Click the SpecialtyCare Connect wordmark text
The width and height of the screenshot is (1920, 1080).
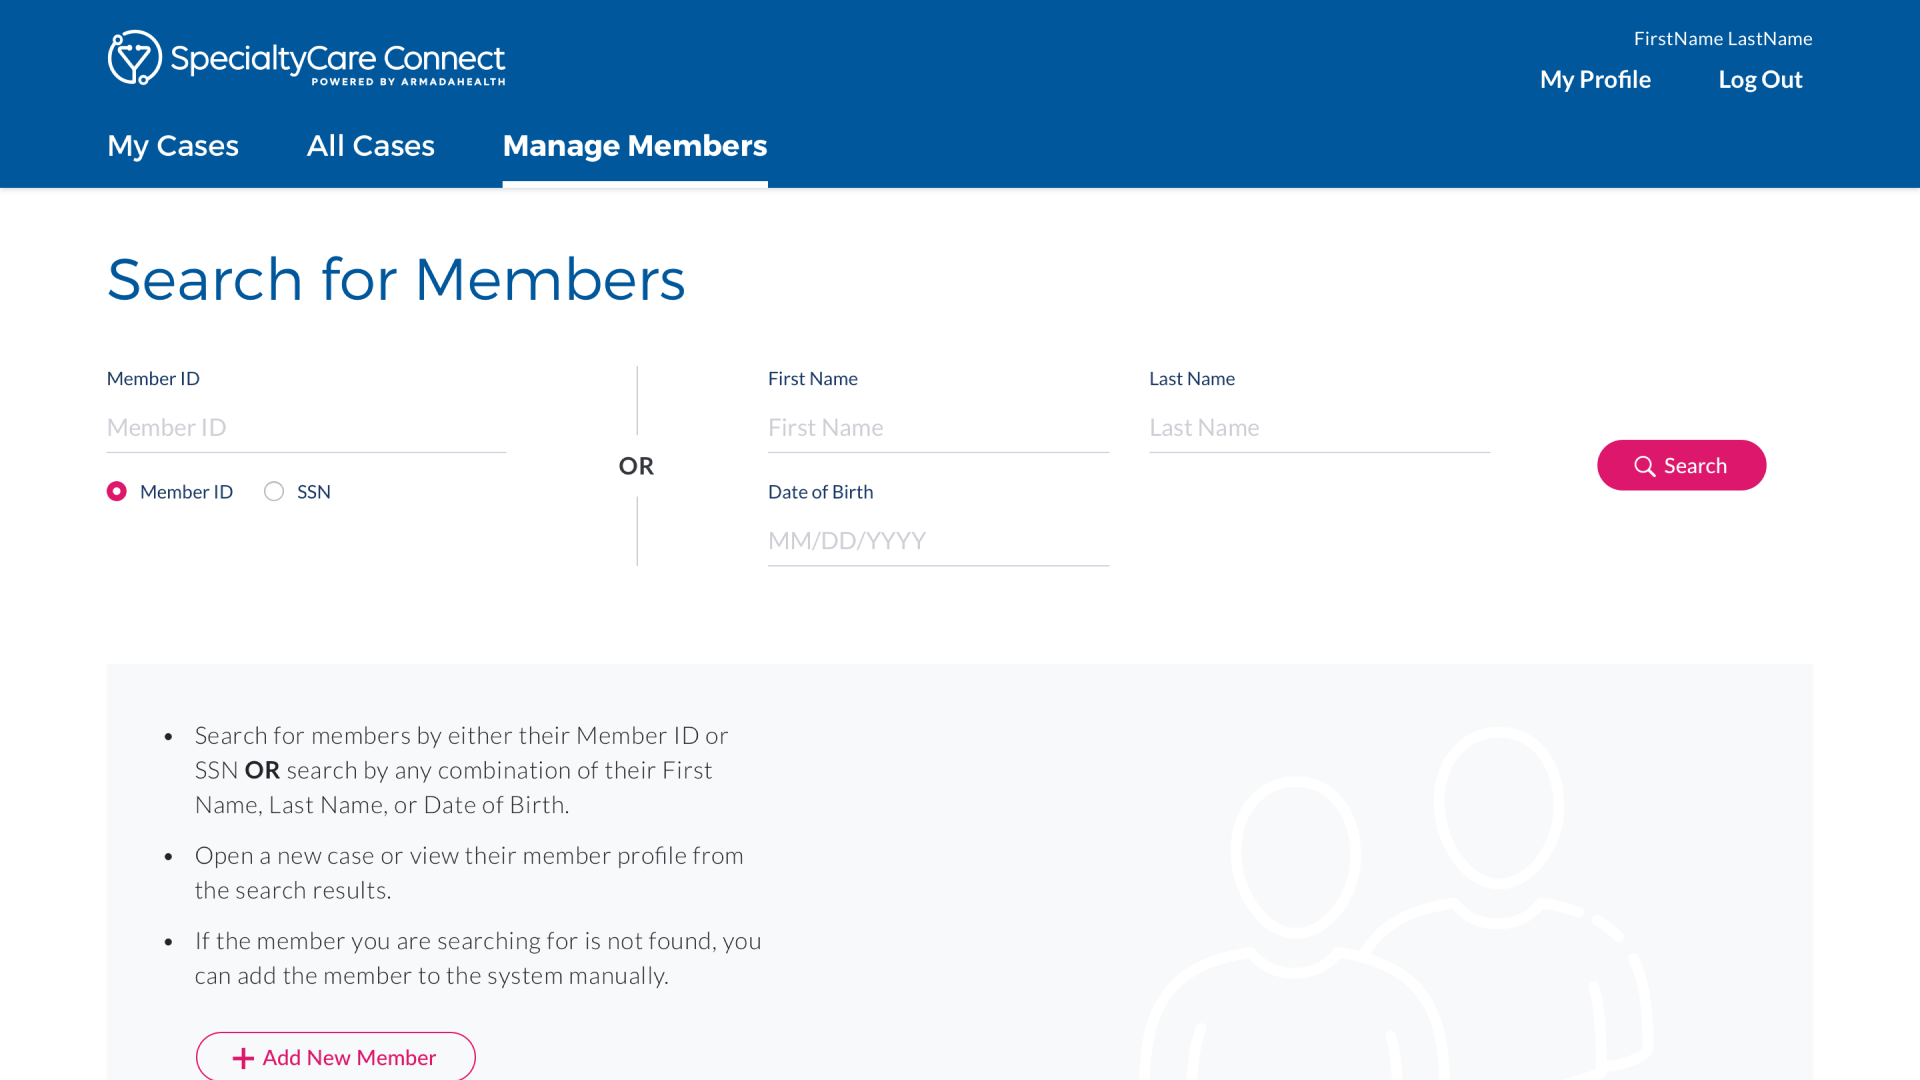338,59
